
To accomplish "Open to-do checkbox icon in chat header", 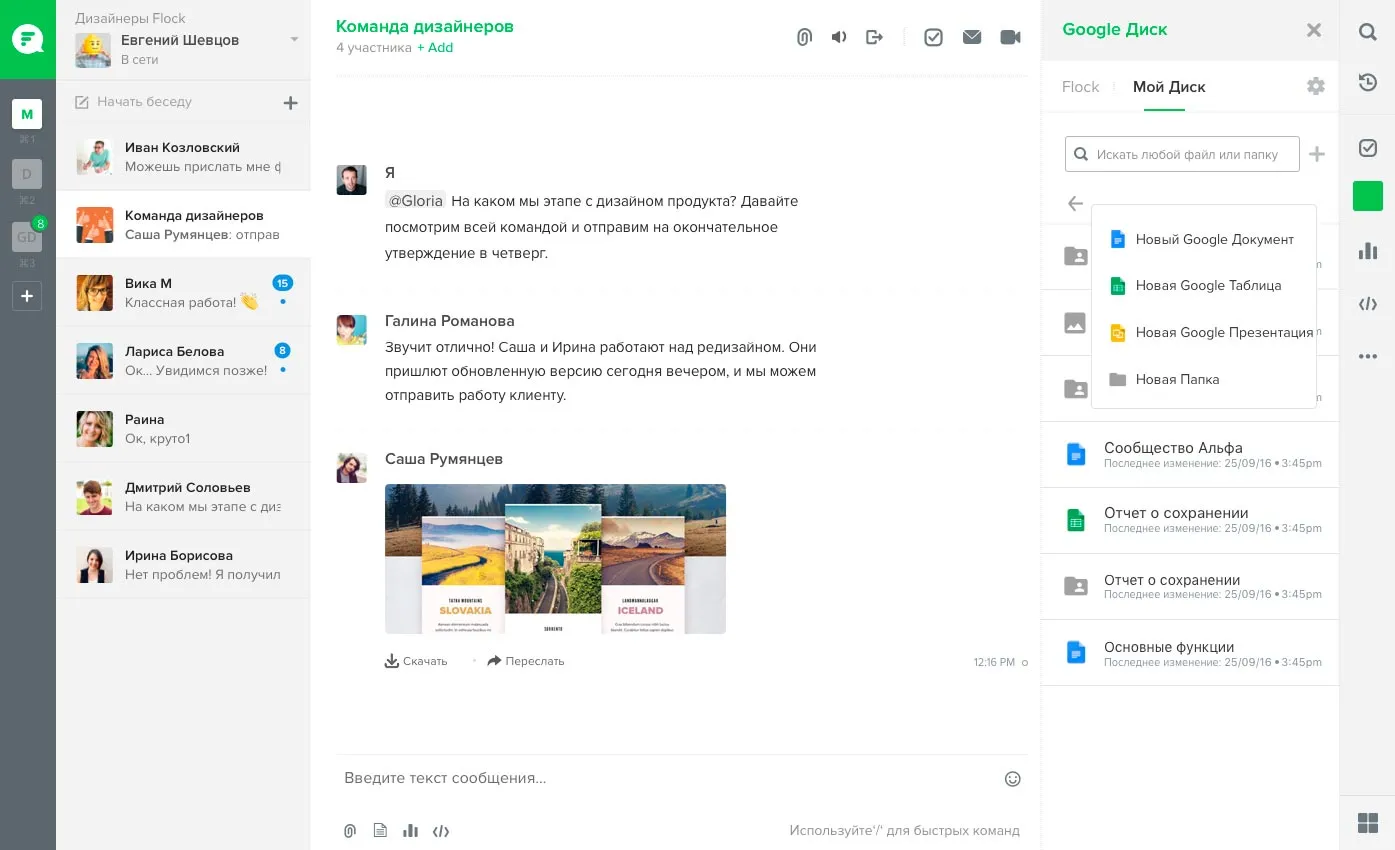I will pos(933,37).
